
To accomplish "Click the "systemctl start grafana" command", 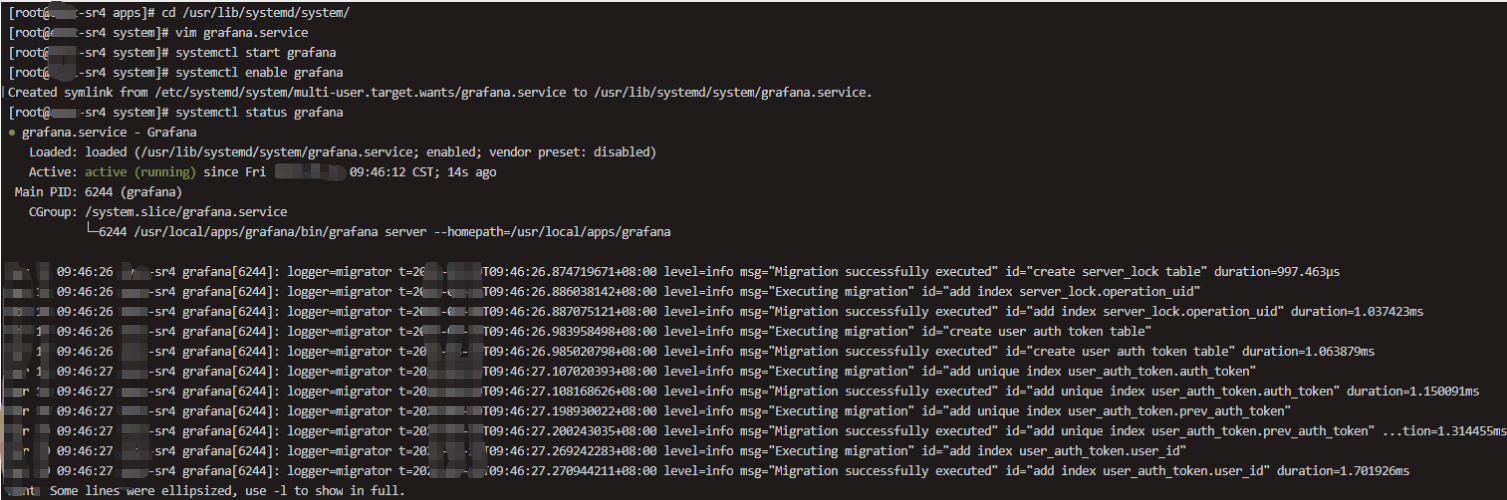I will [255, 52].
